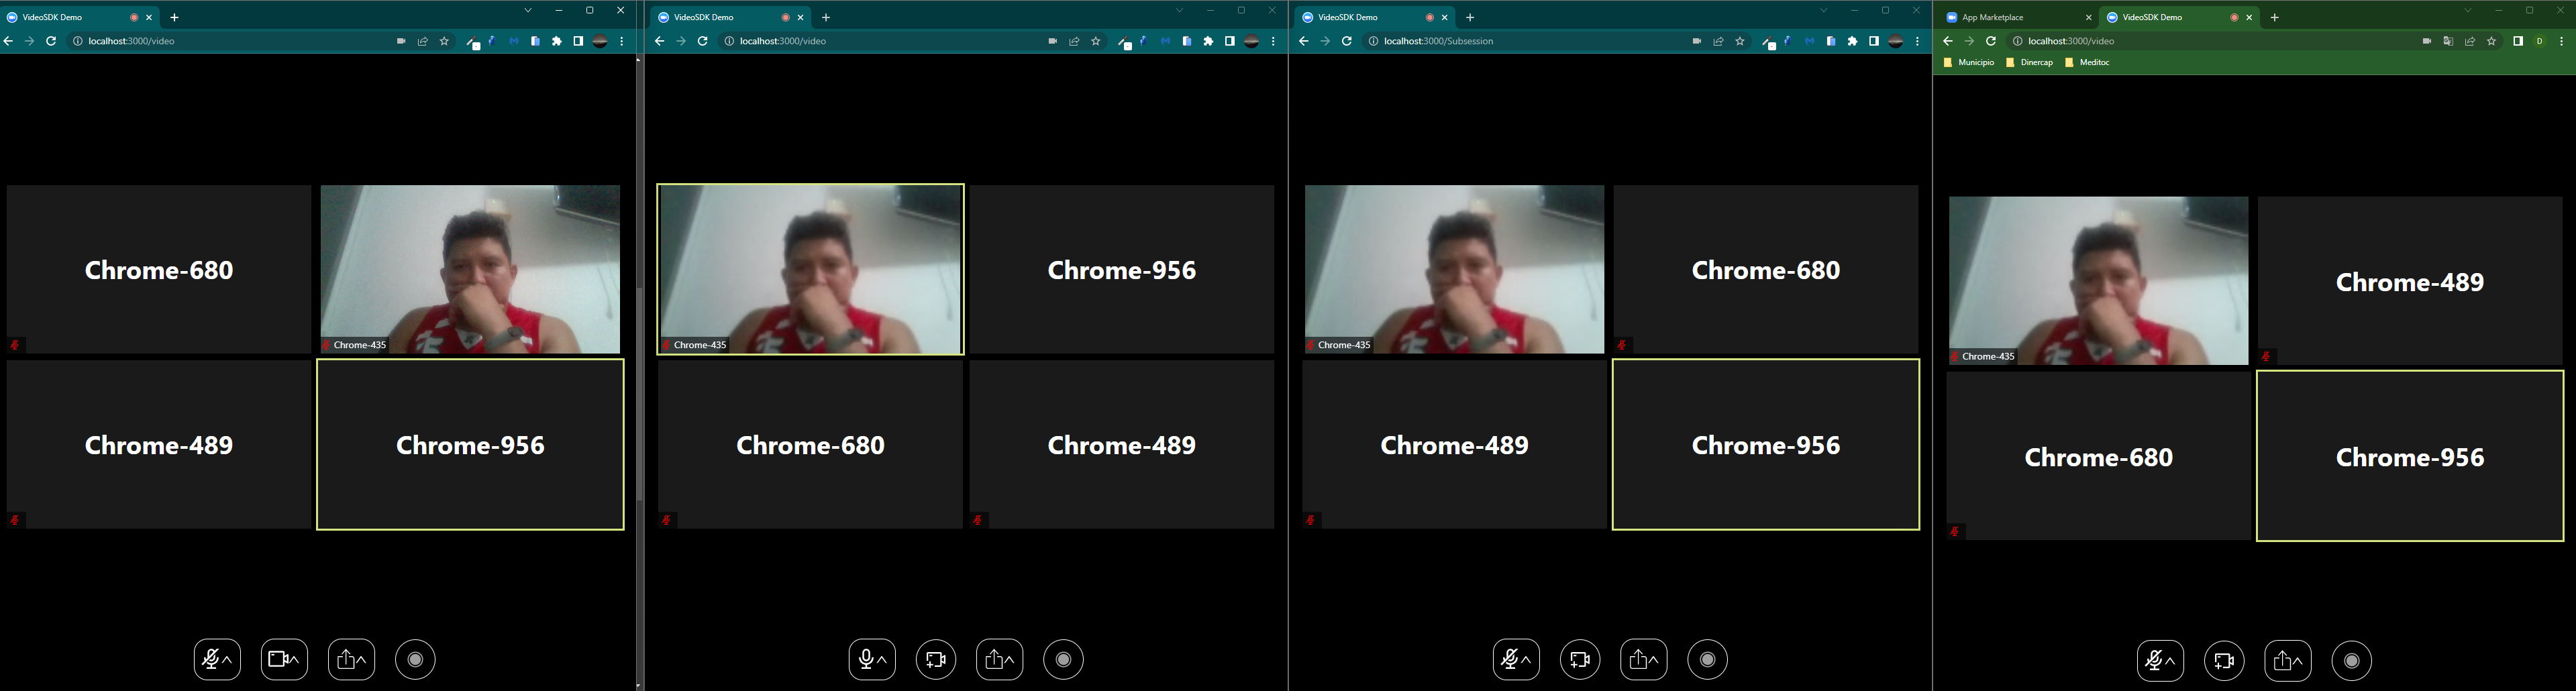
Task: Open new tab in green-themed window
Action: click(2274, 17)
